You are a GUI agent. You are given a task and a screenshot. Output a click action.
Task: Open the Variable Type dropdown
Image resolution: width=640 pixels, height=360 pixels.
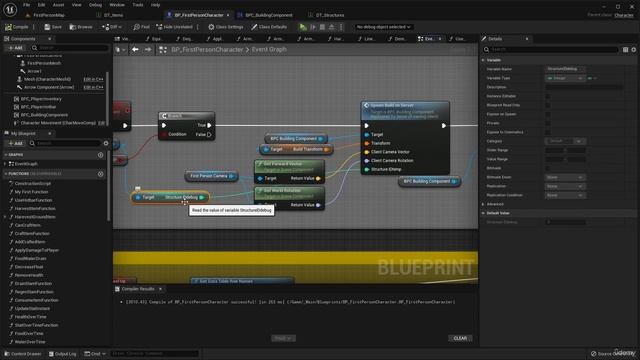coord(565,78)
